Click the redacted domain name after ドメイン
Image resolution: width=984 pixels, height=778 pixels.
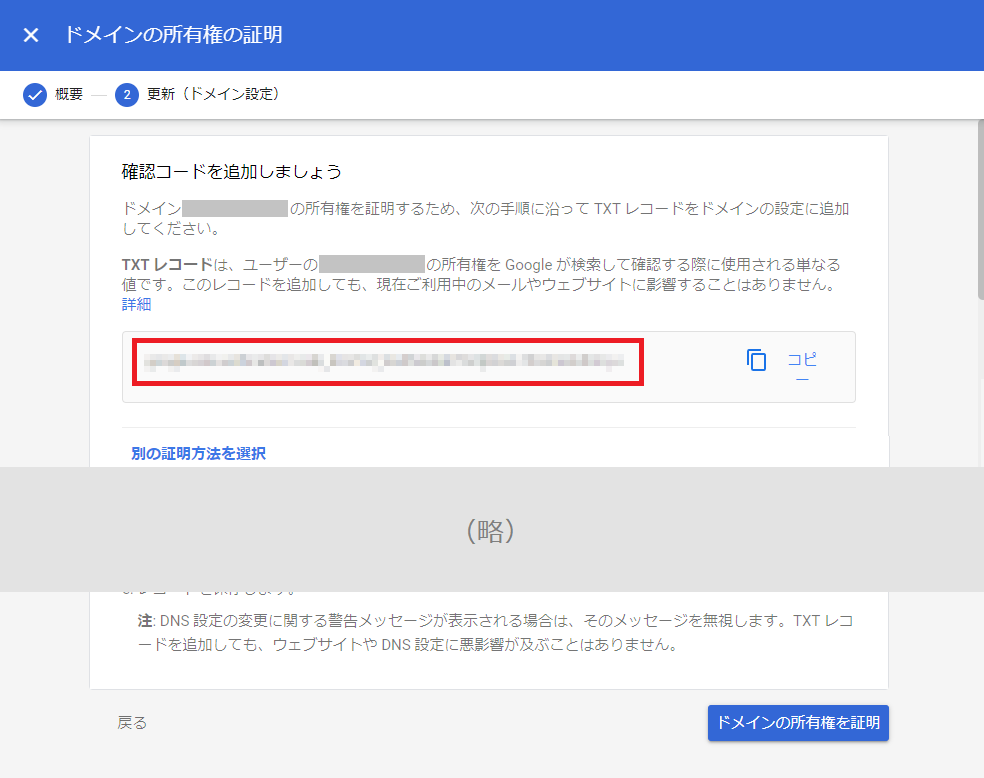(x=235, y=209)
